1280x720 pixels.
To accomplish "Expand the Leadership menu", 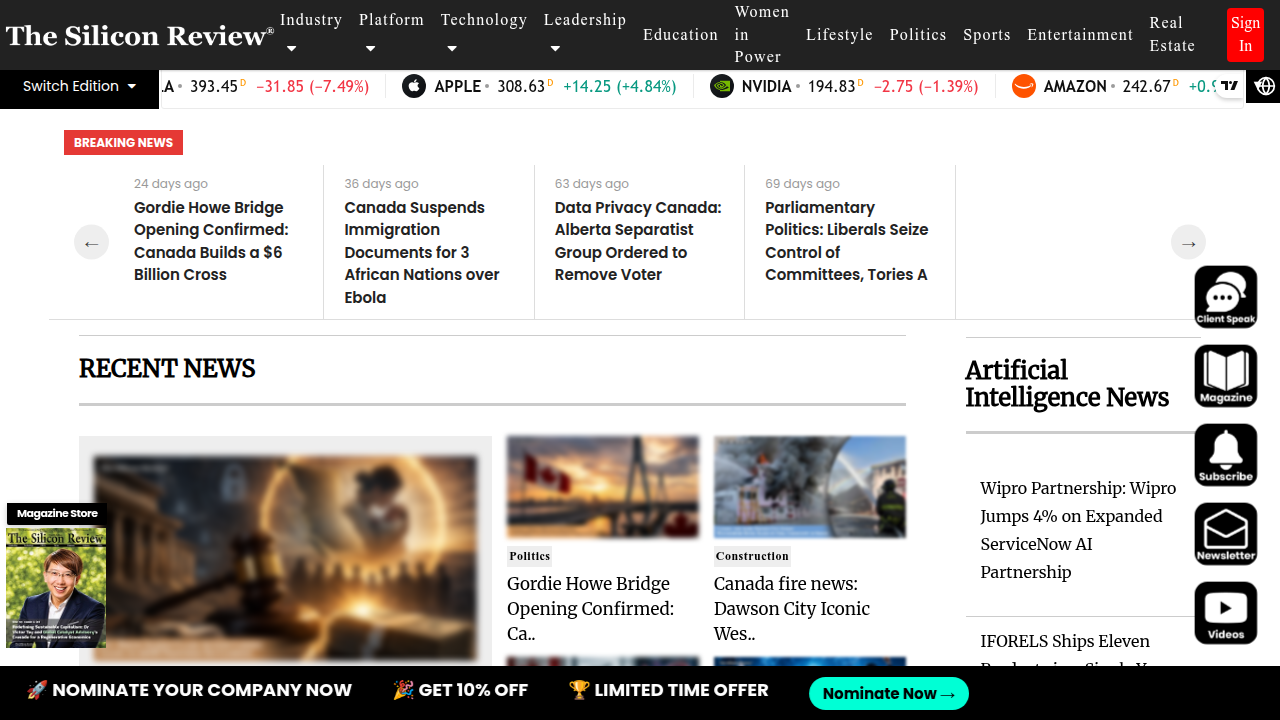I will pos(585,34).
